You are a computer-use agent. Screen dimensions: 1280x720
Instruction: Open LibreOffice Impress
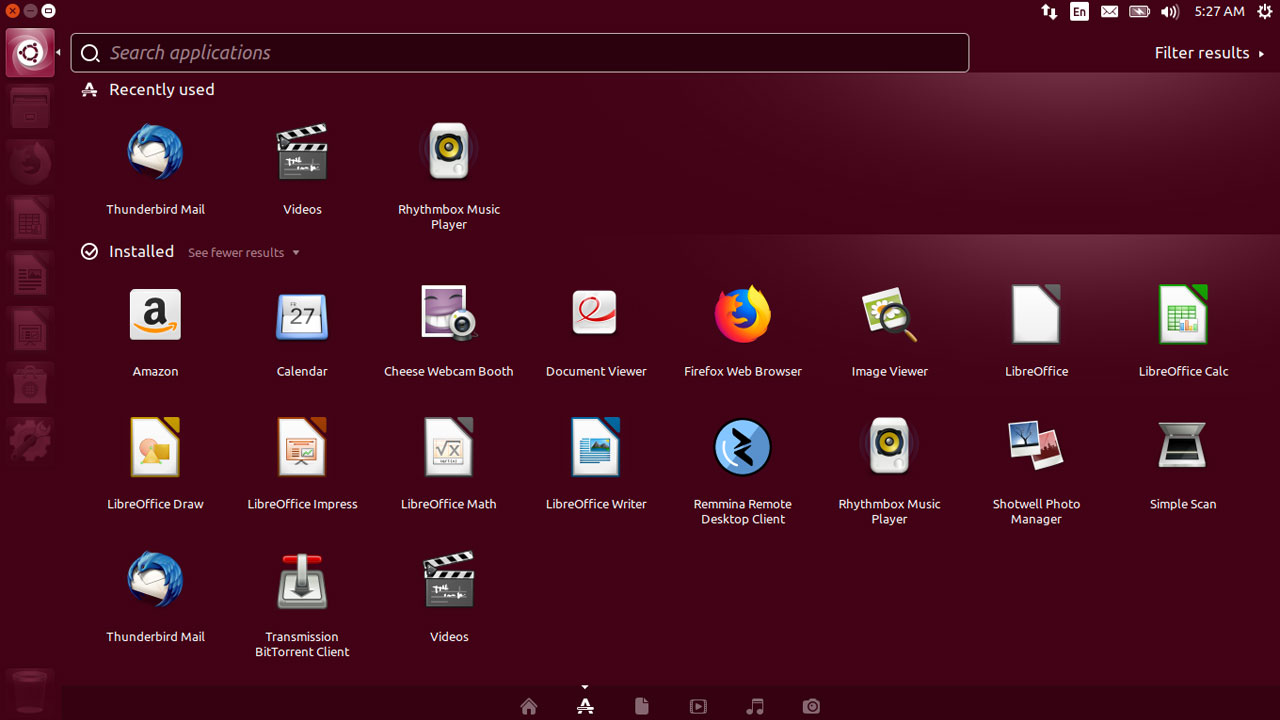302,447
